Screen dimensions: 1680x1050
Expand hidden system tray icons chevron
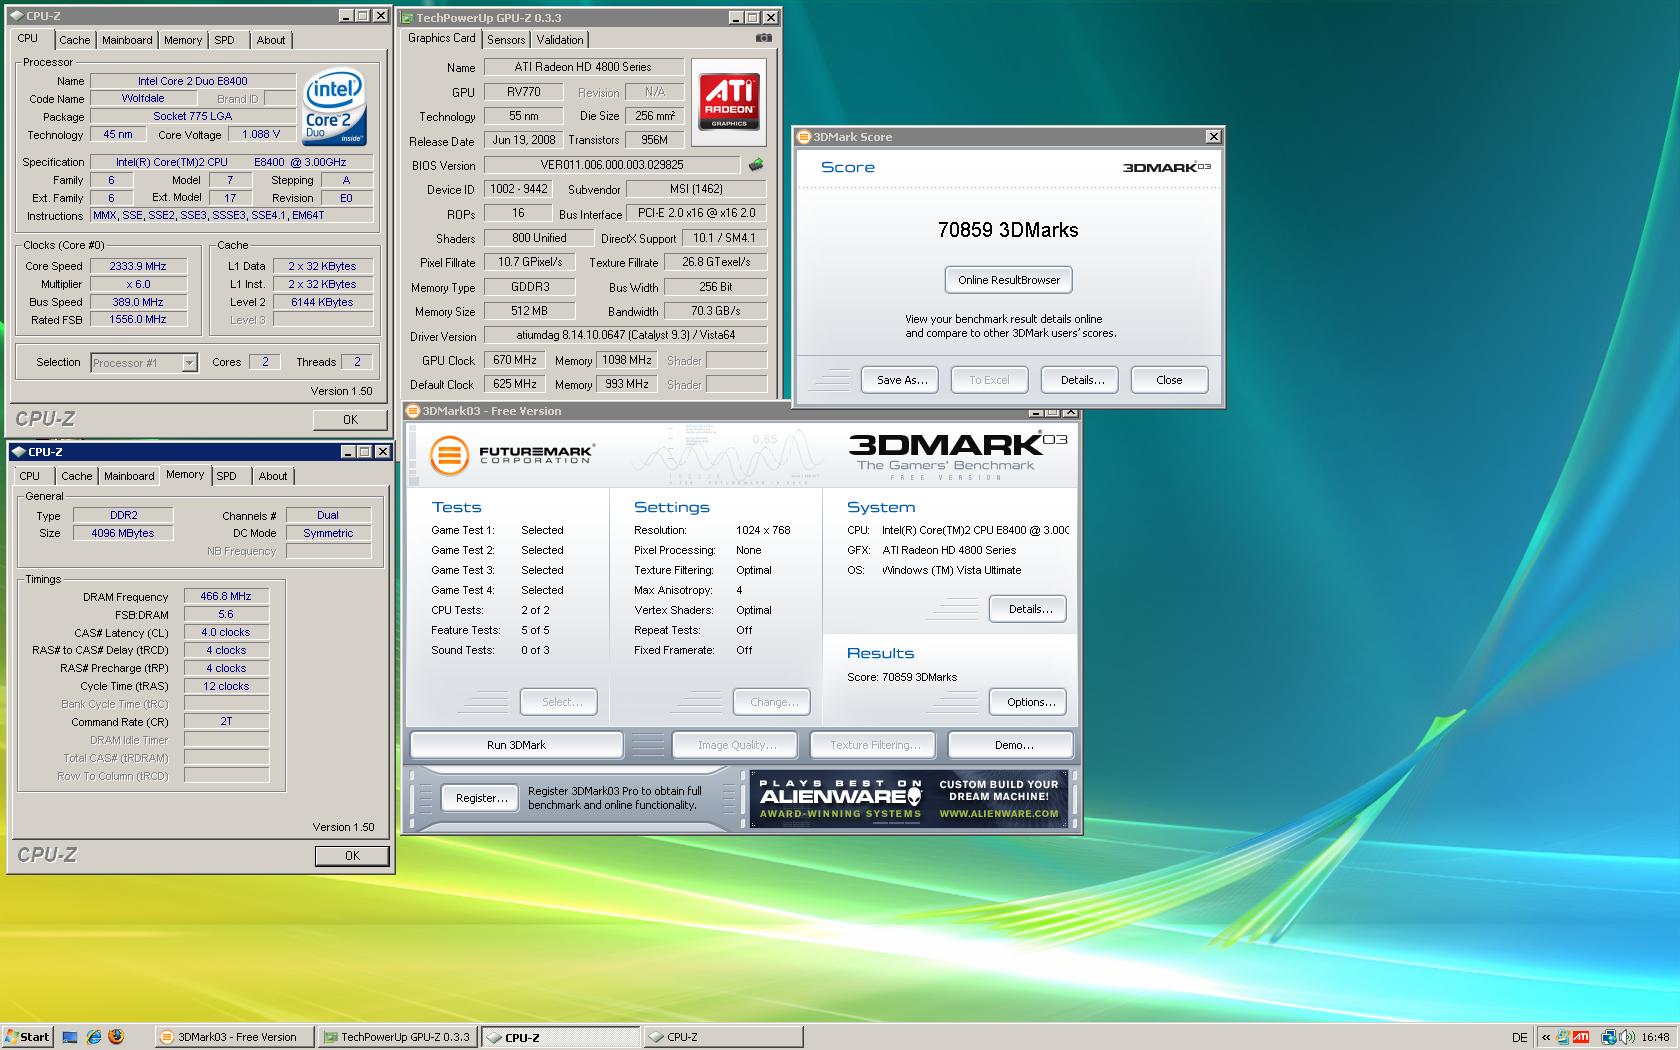coord(1545,1037)
